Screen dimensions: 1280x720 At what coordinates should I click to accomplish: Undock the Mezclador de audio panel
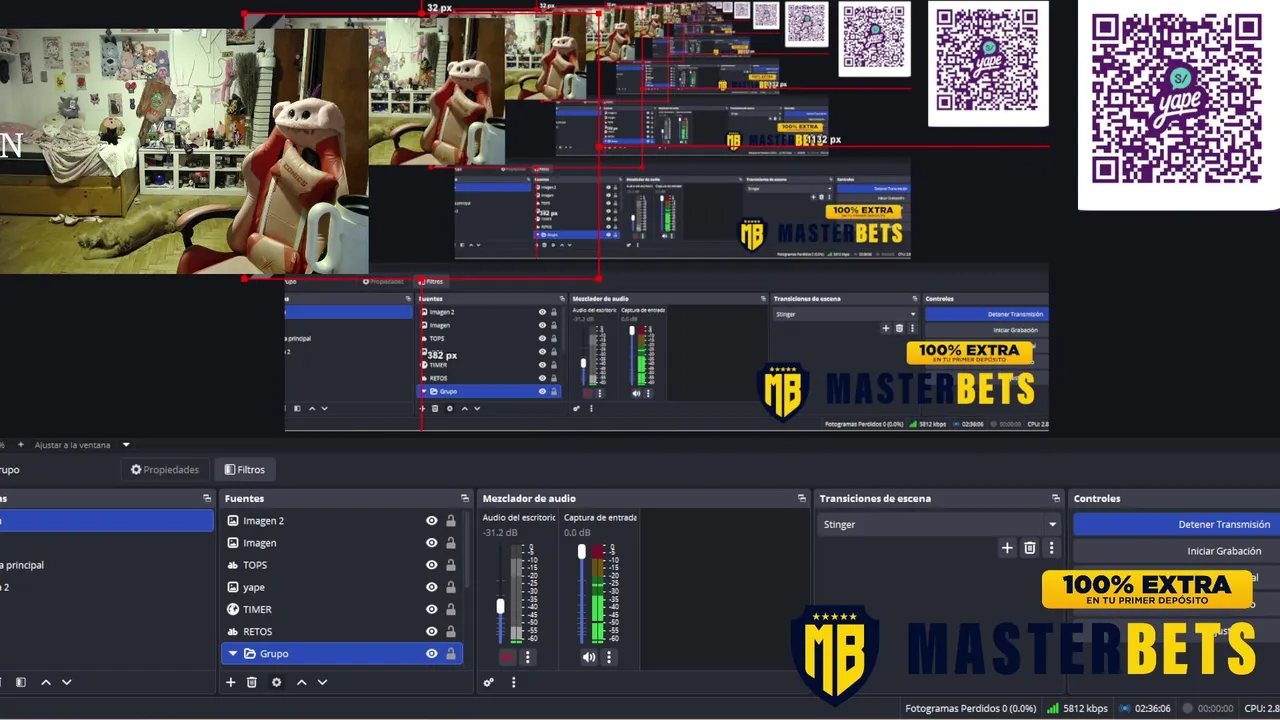802,498
